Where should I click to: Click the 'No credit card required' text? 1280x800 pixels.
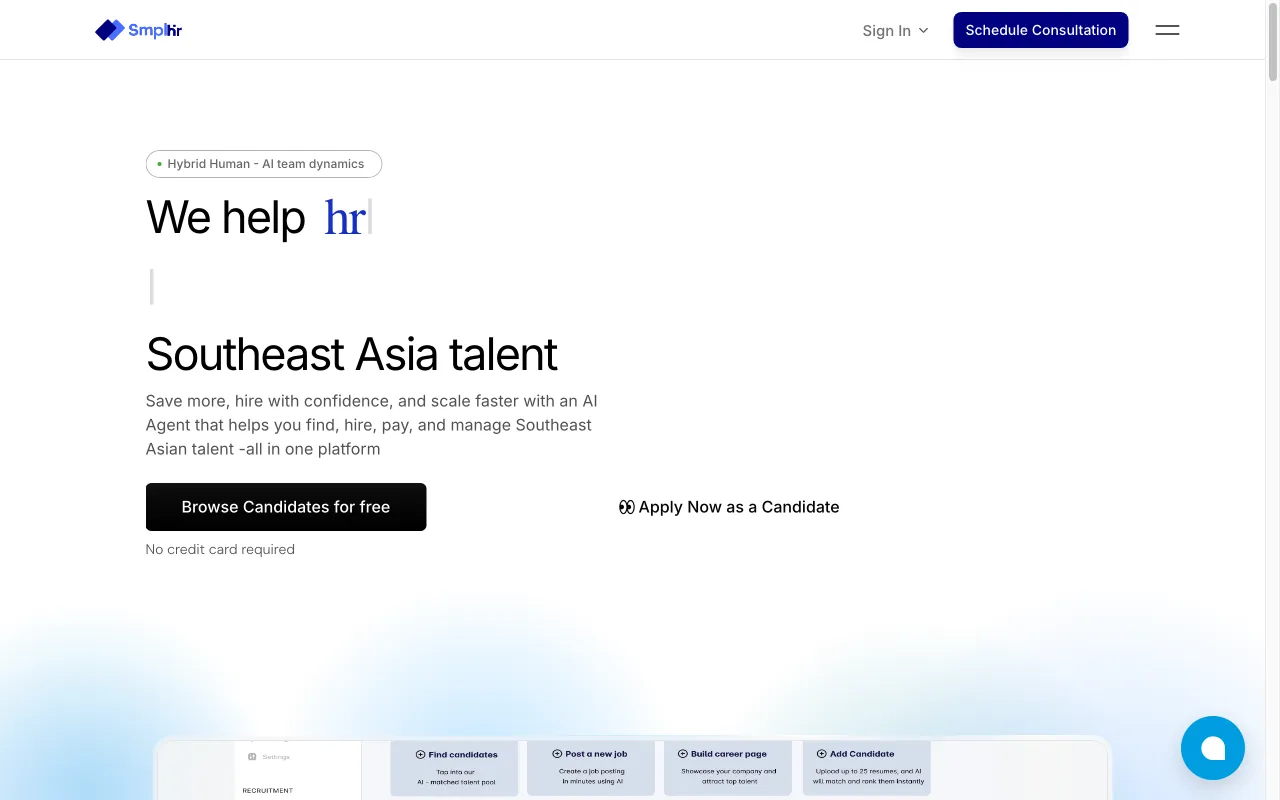(x=220, y=549)
